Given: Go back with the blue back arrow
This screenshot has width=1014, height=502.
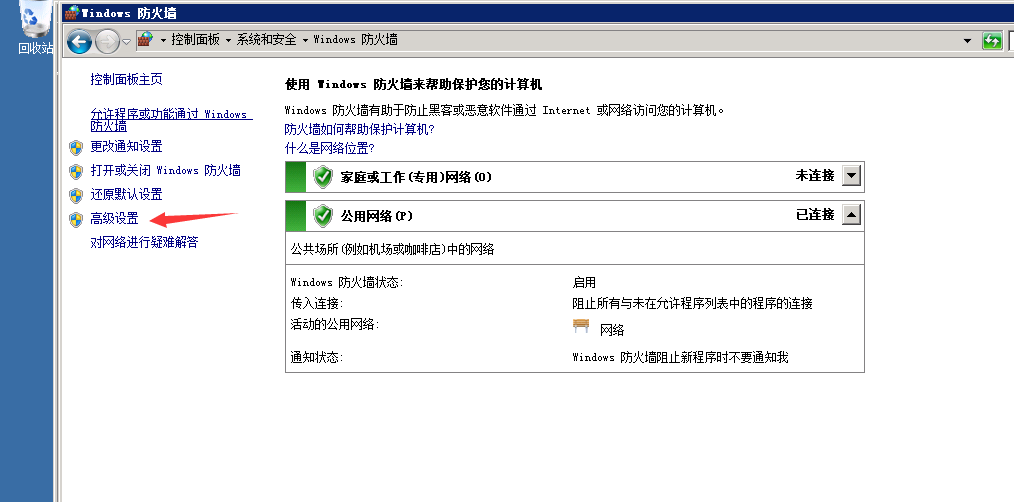Looking at the screenshot, I should 80,42.
